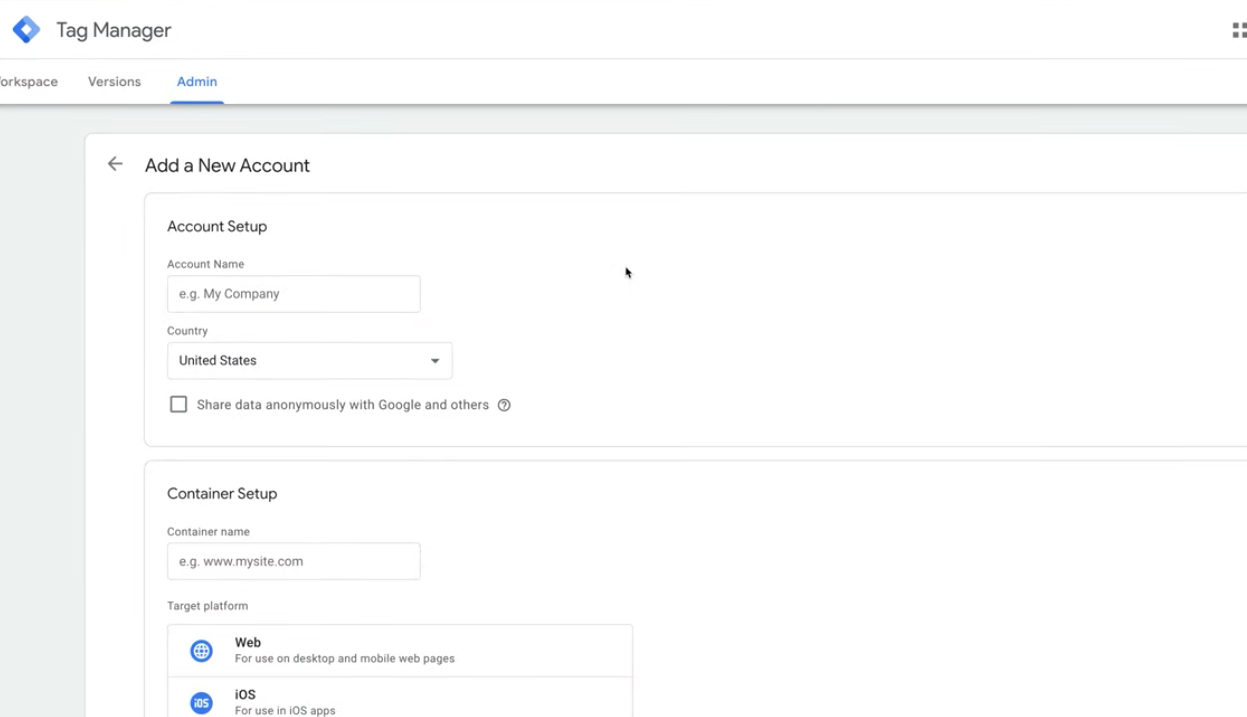Select the Admin tab

pos(197,82)
